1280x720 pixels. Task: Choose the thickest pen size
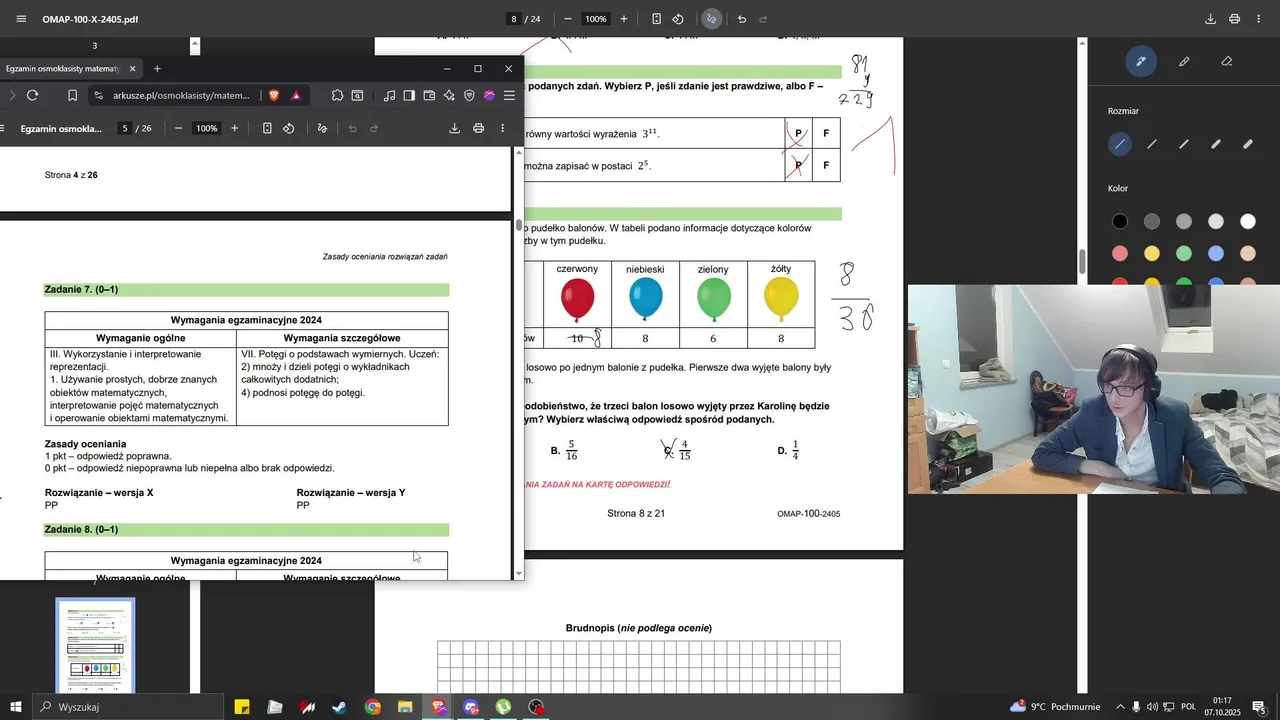[x=1248, y=144]
